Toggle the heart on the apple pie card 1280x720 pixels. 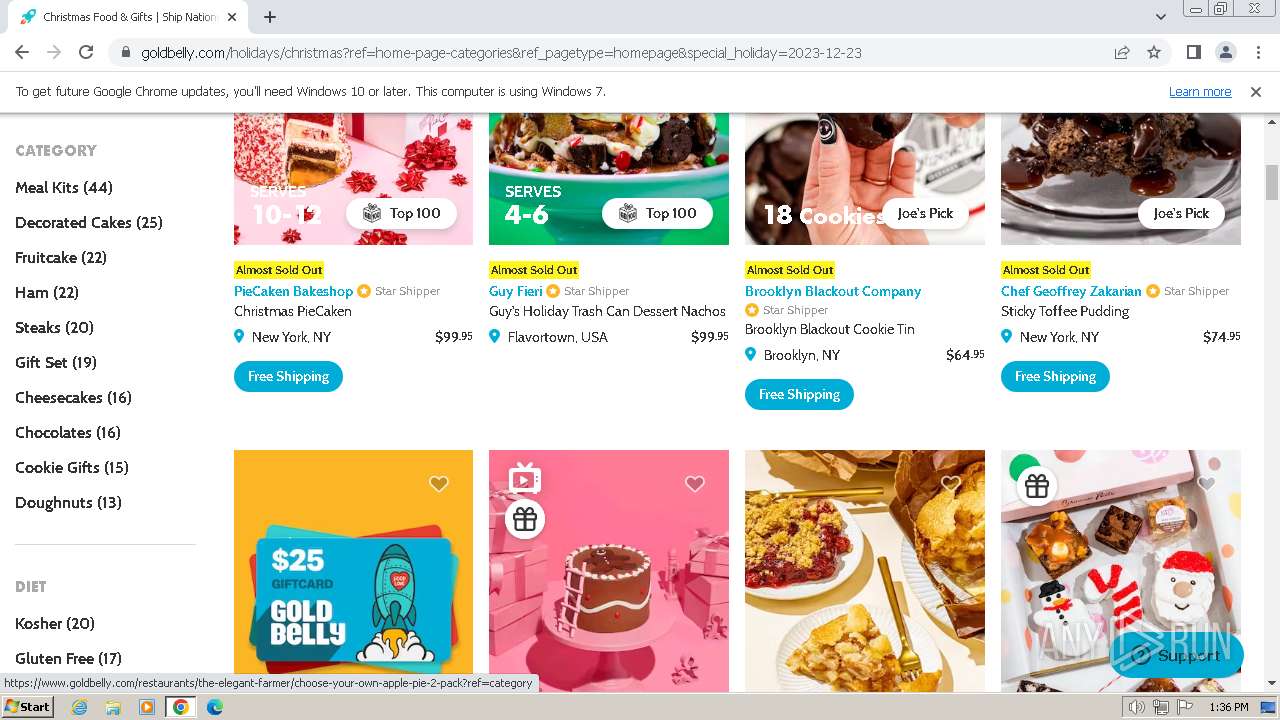pyautogui.click(x=951, y=484)
